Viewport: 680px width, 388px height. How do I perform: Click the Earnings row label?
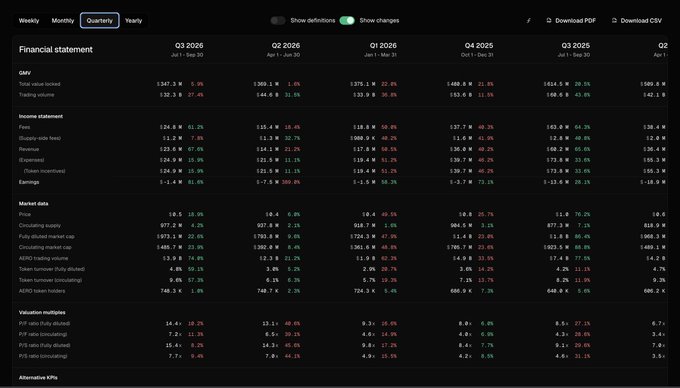(29, 182)
